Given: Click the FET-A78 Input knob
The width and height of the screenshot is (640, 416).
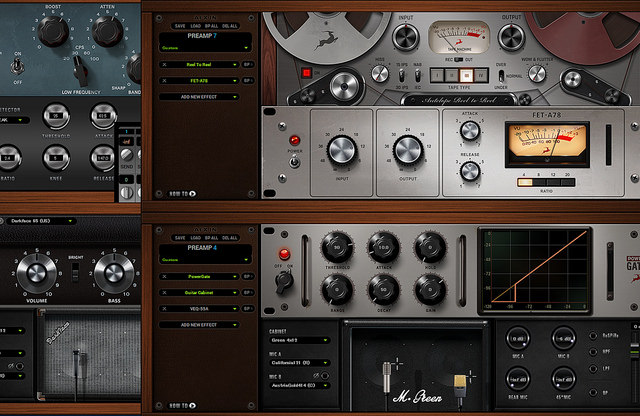Looking at the screenshot, I should click(x=342, y=150).
